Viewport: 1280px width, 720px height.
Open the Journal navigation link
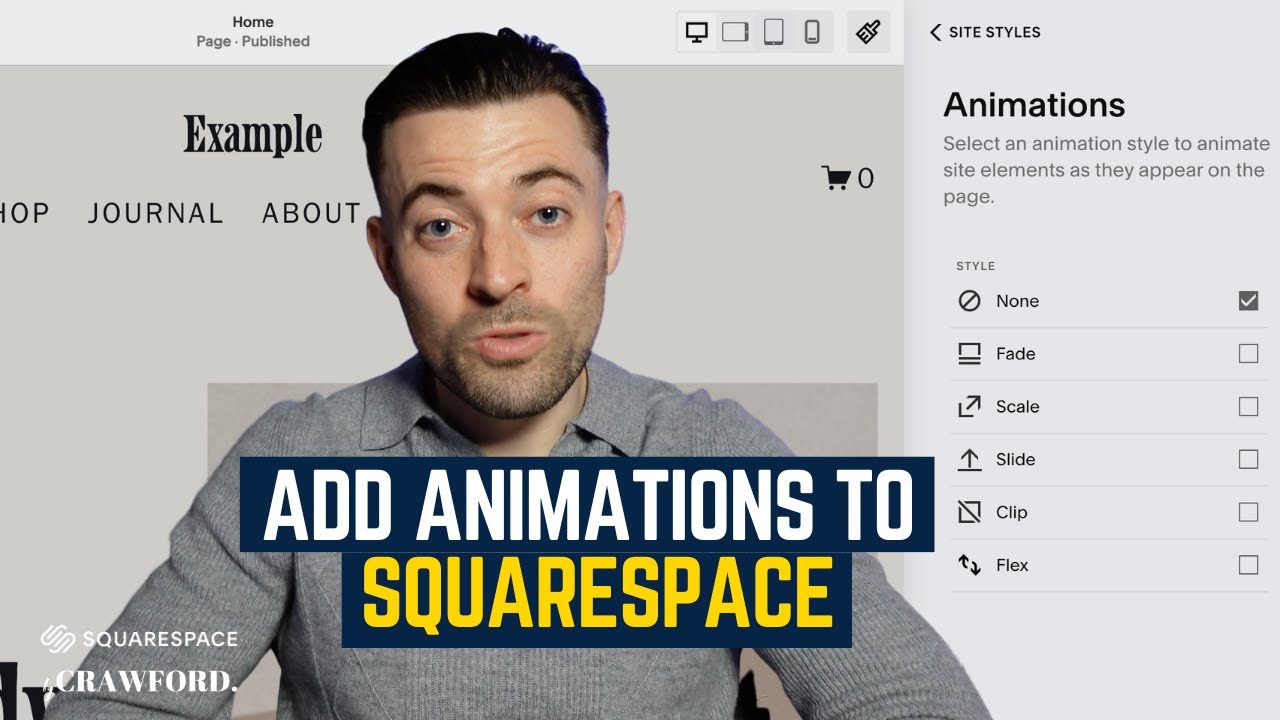[x=155, y=213]
